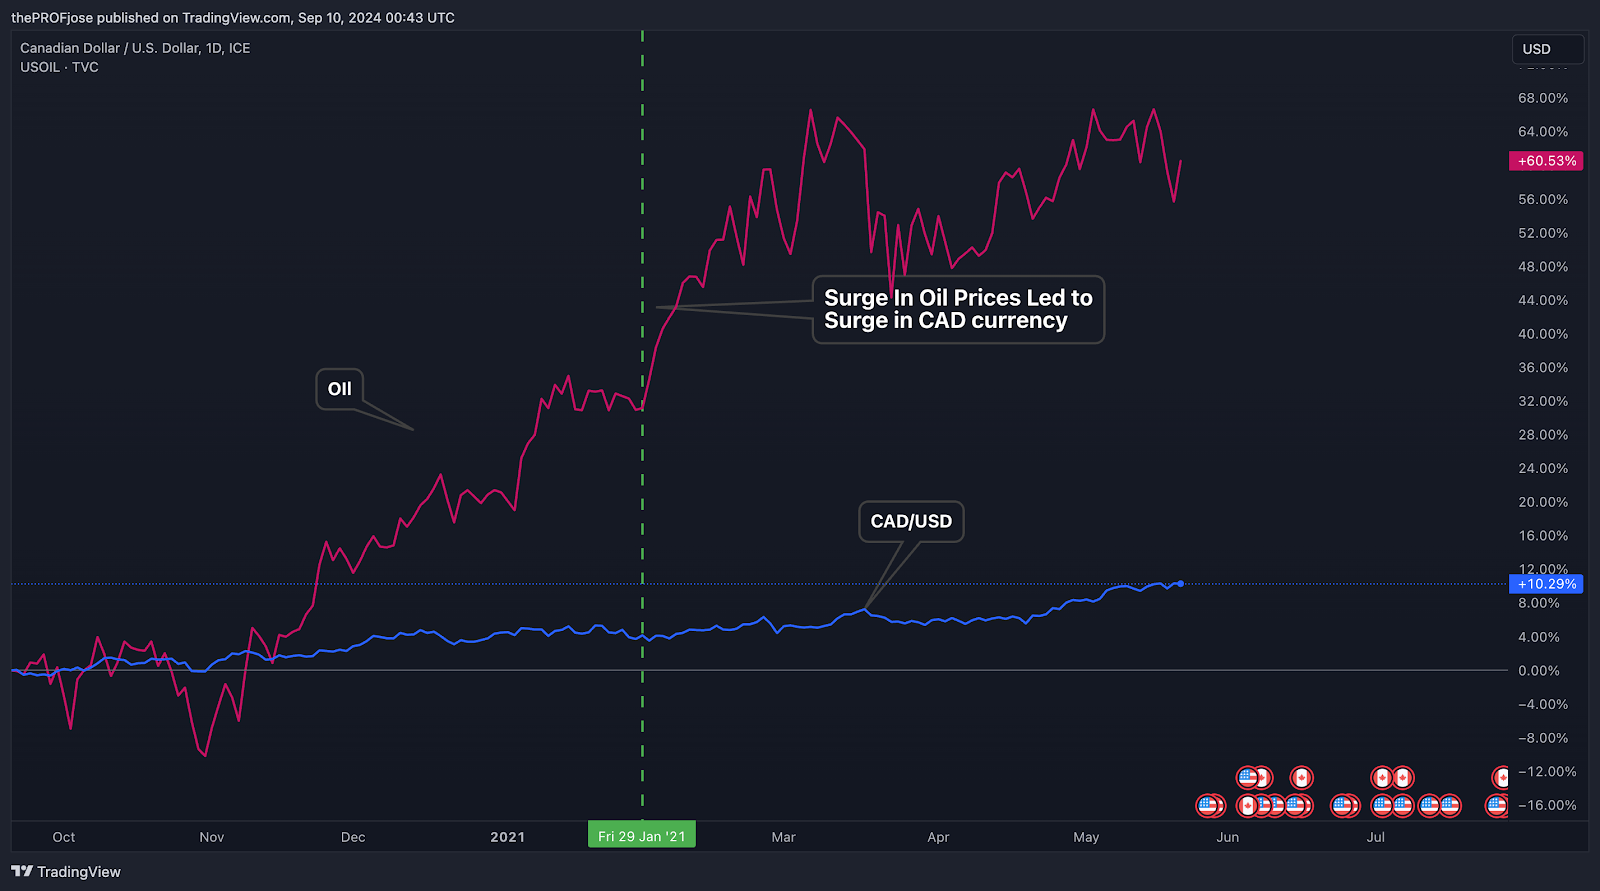The height and width of the screenshot is (891, 1600).
Task: Click the 44.00% price axis value
Action: [1543, 300]
